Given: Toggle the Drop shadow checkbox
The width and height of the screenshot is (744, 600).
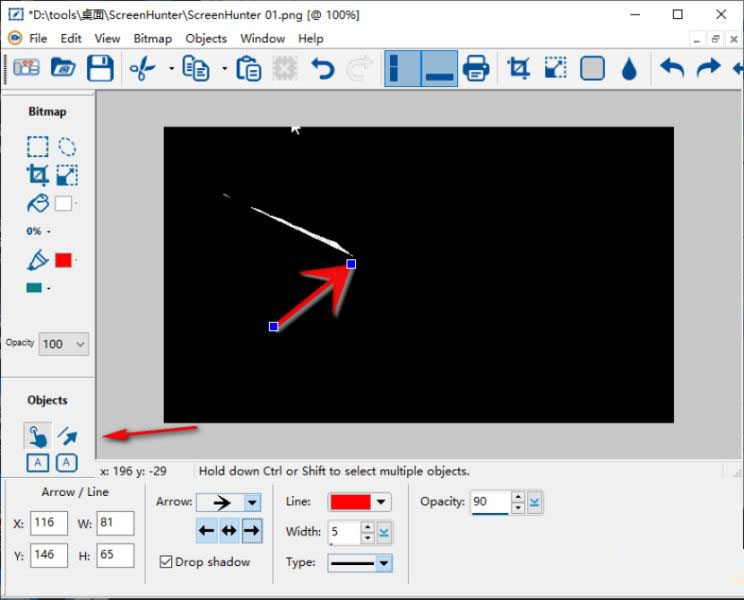Looking at the screenshot, I should point(166,562).
